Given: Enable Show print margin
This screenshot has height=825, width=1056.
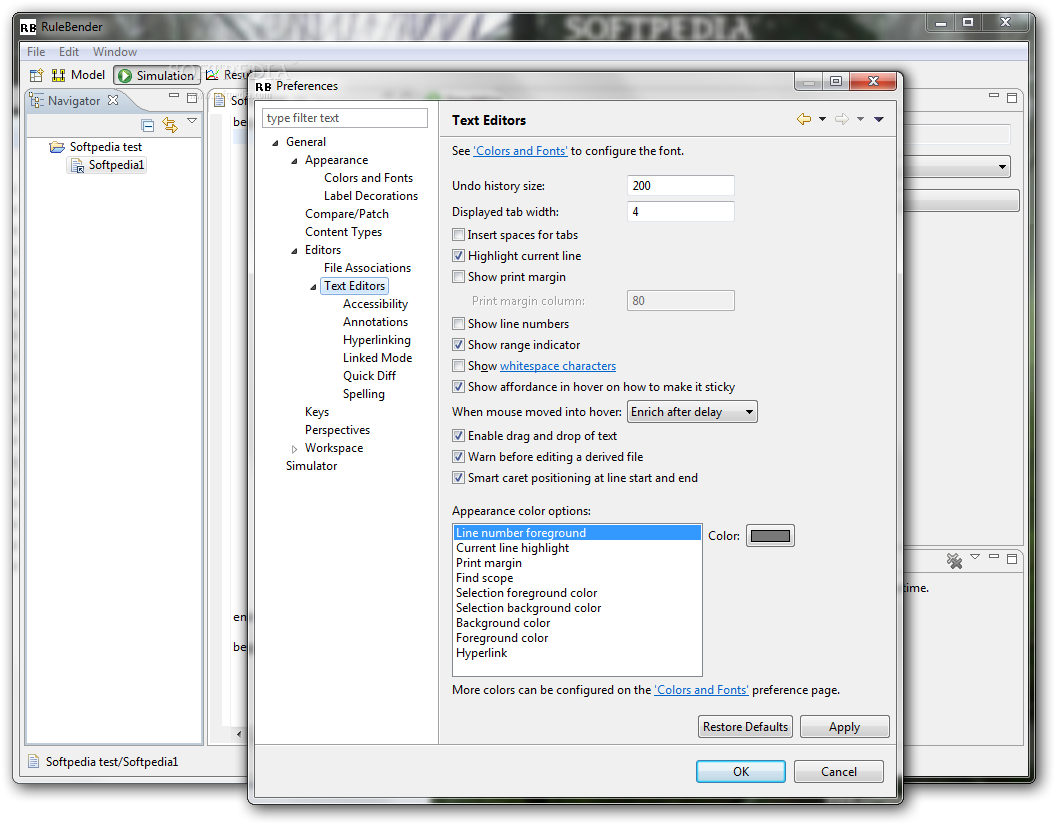Looking at the screenshot, I should click(459, 276).
